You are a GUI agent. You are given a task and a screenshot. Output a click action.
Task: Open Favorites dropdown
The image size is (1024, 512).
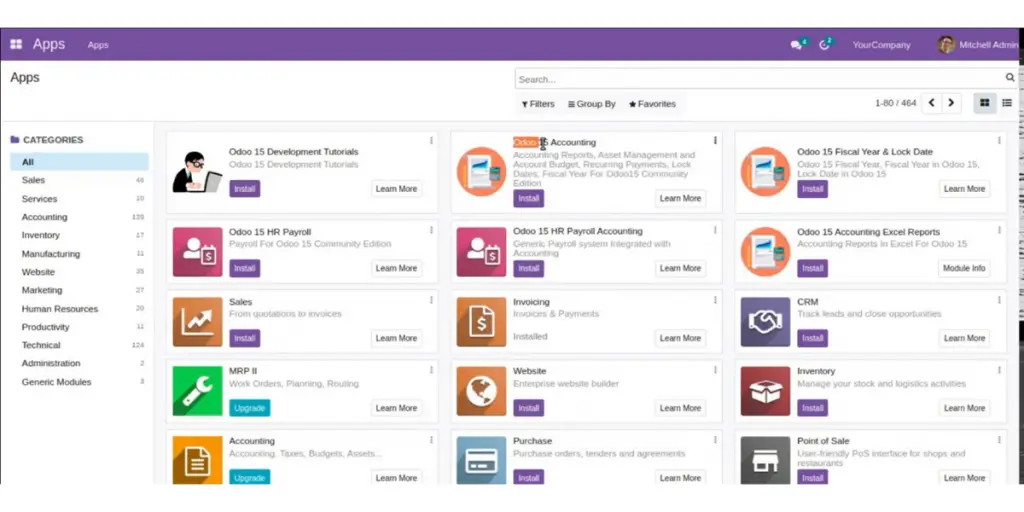(x=652, y=104)
